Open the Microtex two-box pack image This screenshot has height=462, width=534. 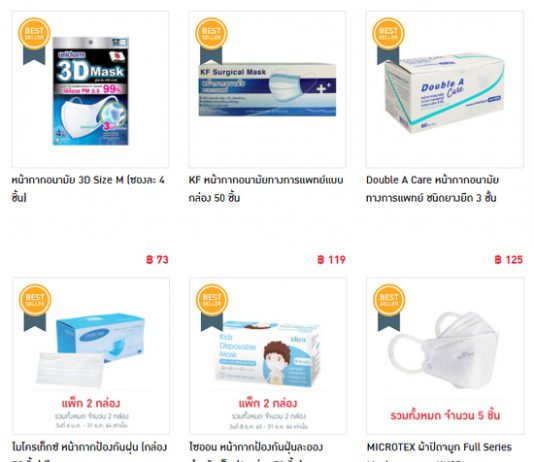91,356
